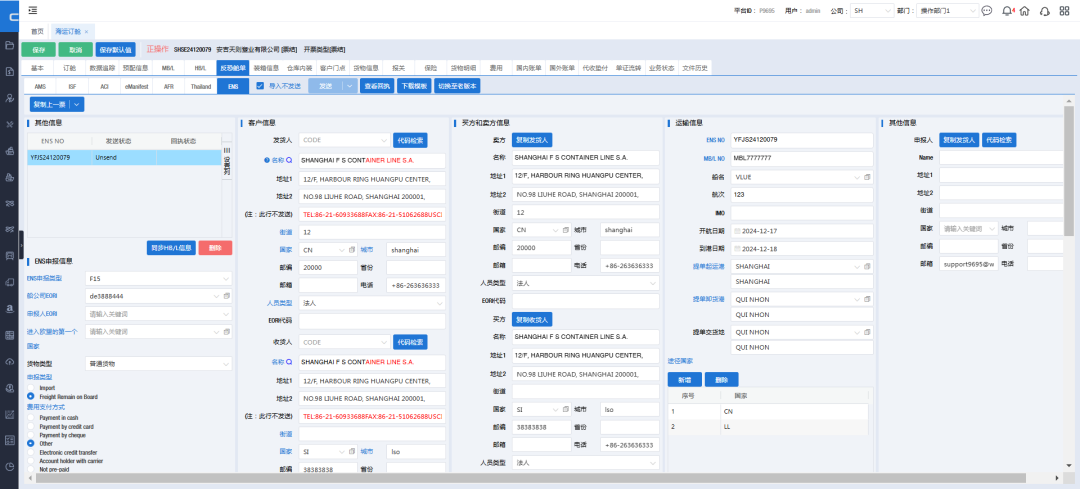The width and height of the screenshot is (1080, 489).
Task: Open the 提单起运港 SHANGHAI dropdown
Action: [x=803, y=266]
